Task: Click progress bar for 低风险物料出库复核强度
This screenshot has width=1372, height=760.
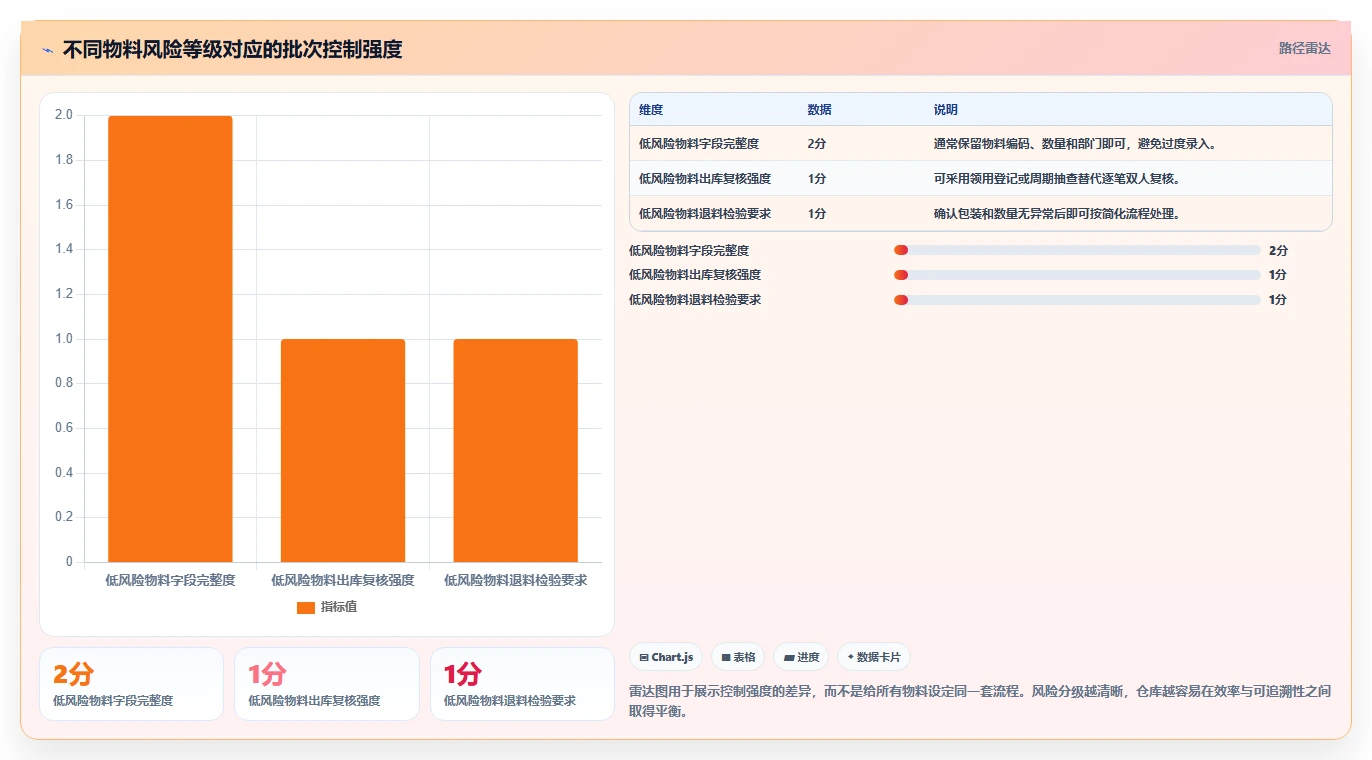Action: click(1077, 275)
